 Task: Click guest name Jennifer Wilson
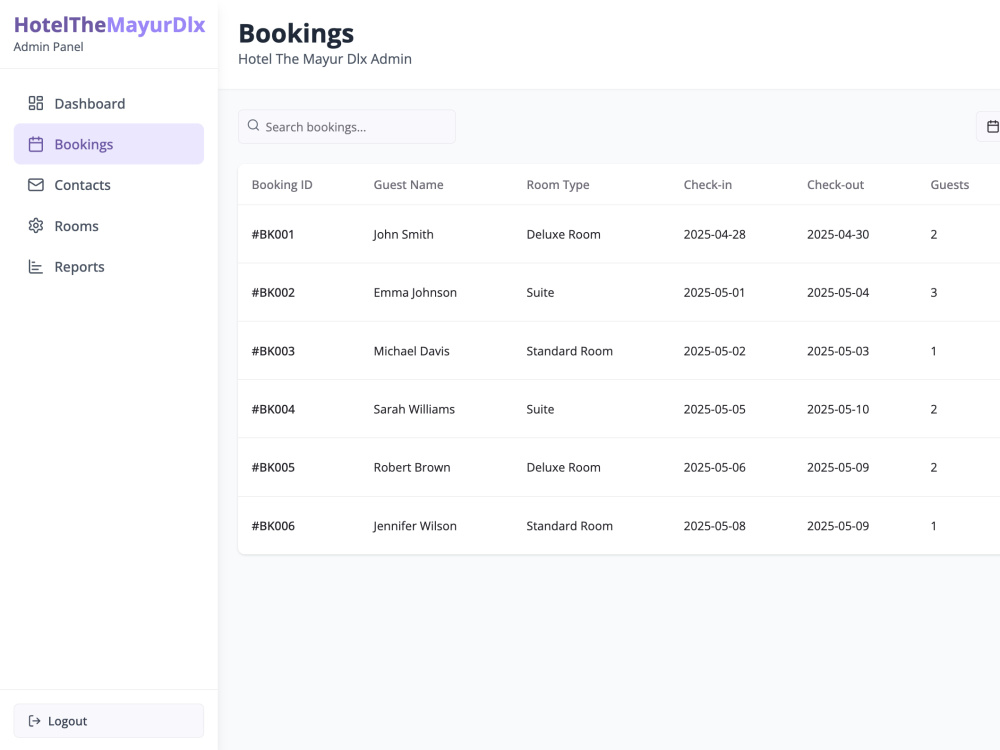pos(415,526)
